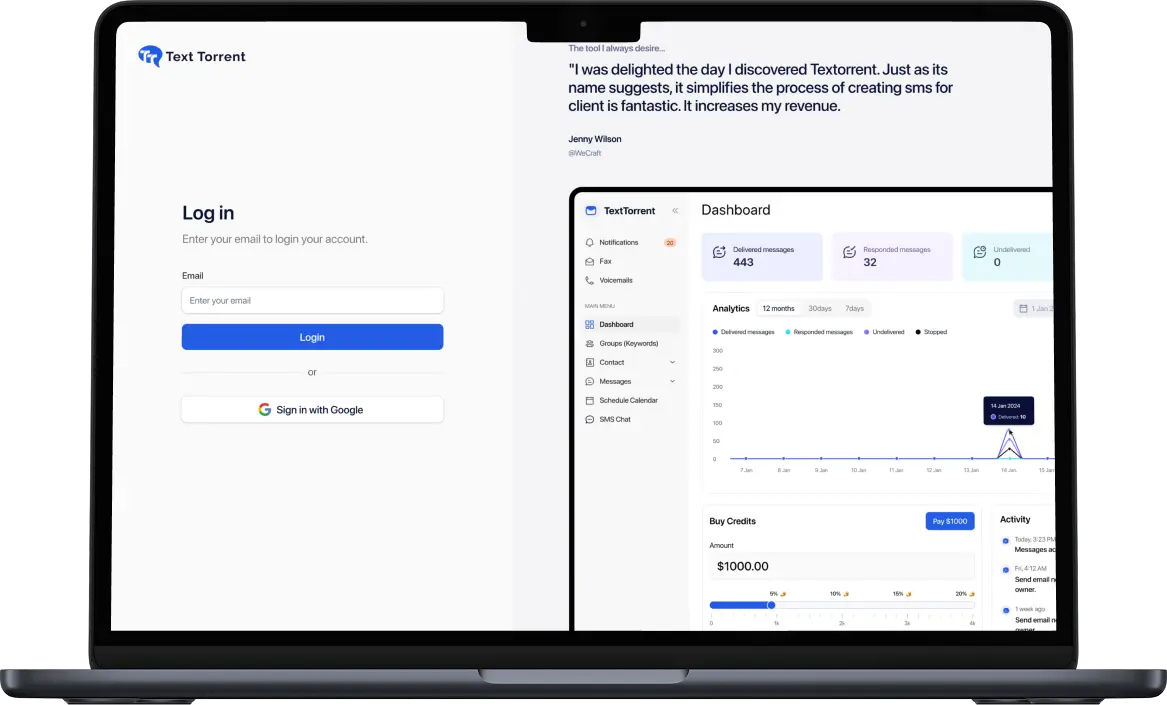Click the Voicemails phone icon
The height and width of the screenshot is (705, 1167).
590,280
